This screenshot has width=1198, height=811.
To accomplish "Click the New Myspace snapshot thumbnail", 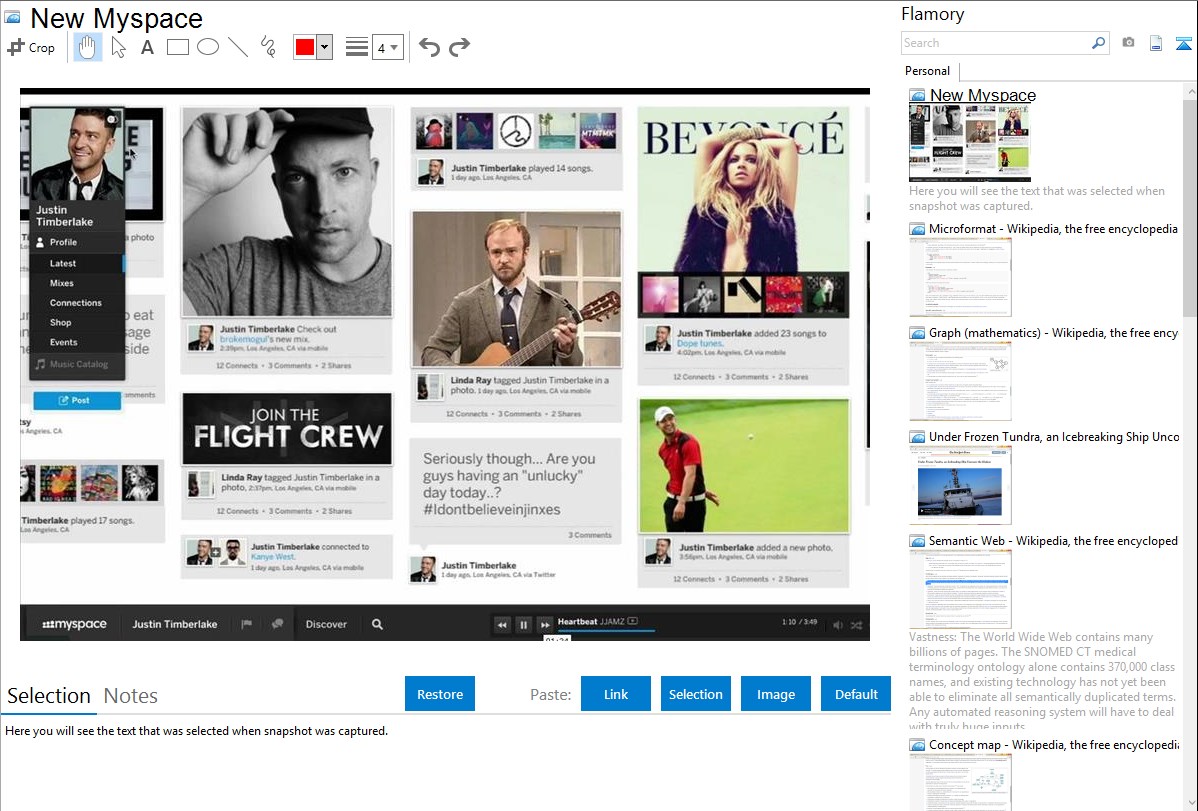I will coord(970,143).
